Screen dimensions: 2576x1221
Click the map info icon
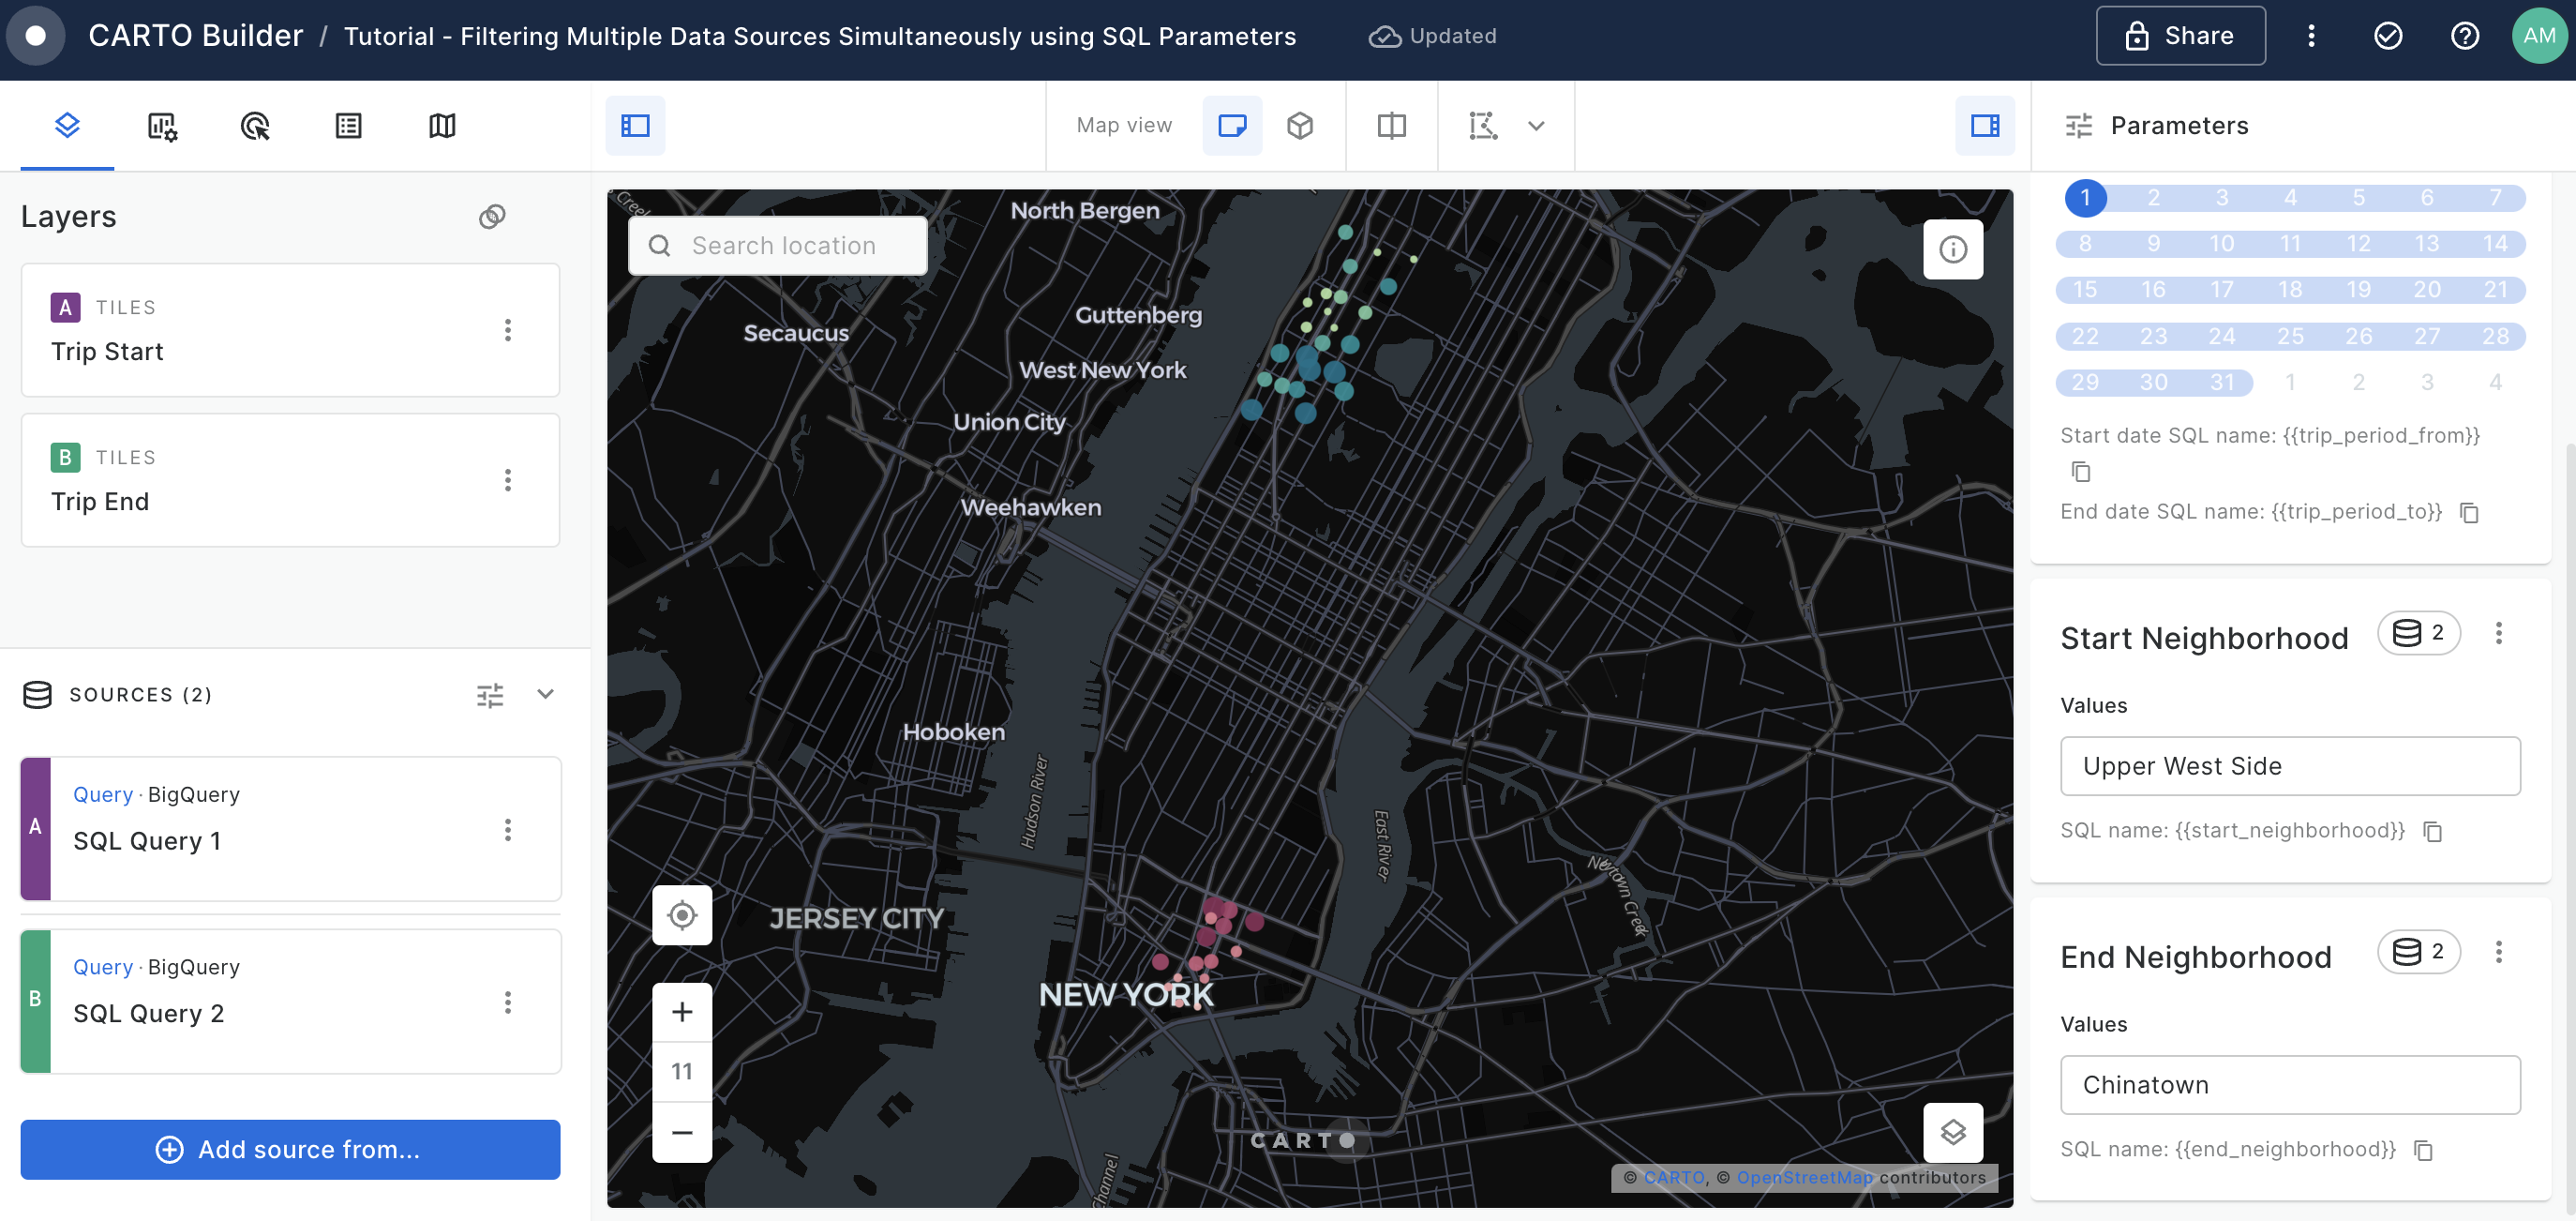point(1952,250)
